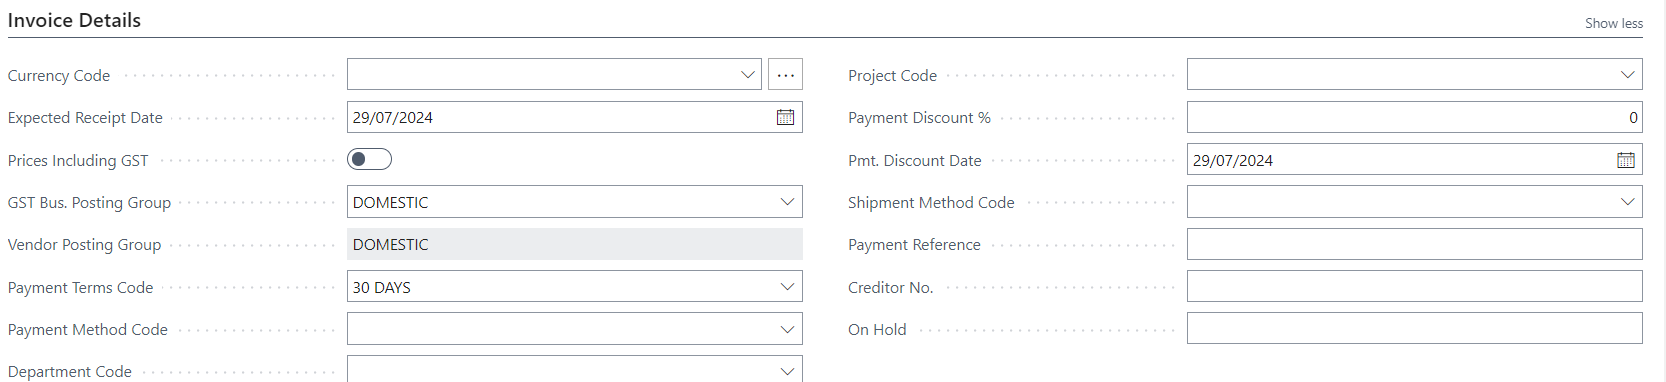Open calendar picker for Expected Receipt Date

(x=786, y=117)
